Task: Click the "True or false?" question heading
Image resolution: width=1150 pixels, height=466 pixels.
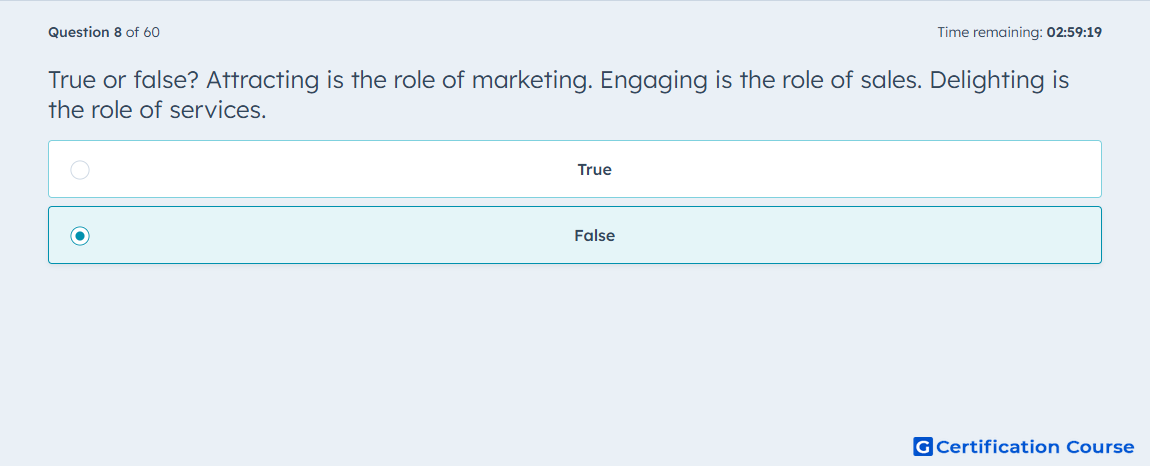Action: 123,79
